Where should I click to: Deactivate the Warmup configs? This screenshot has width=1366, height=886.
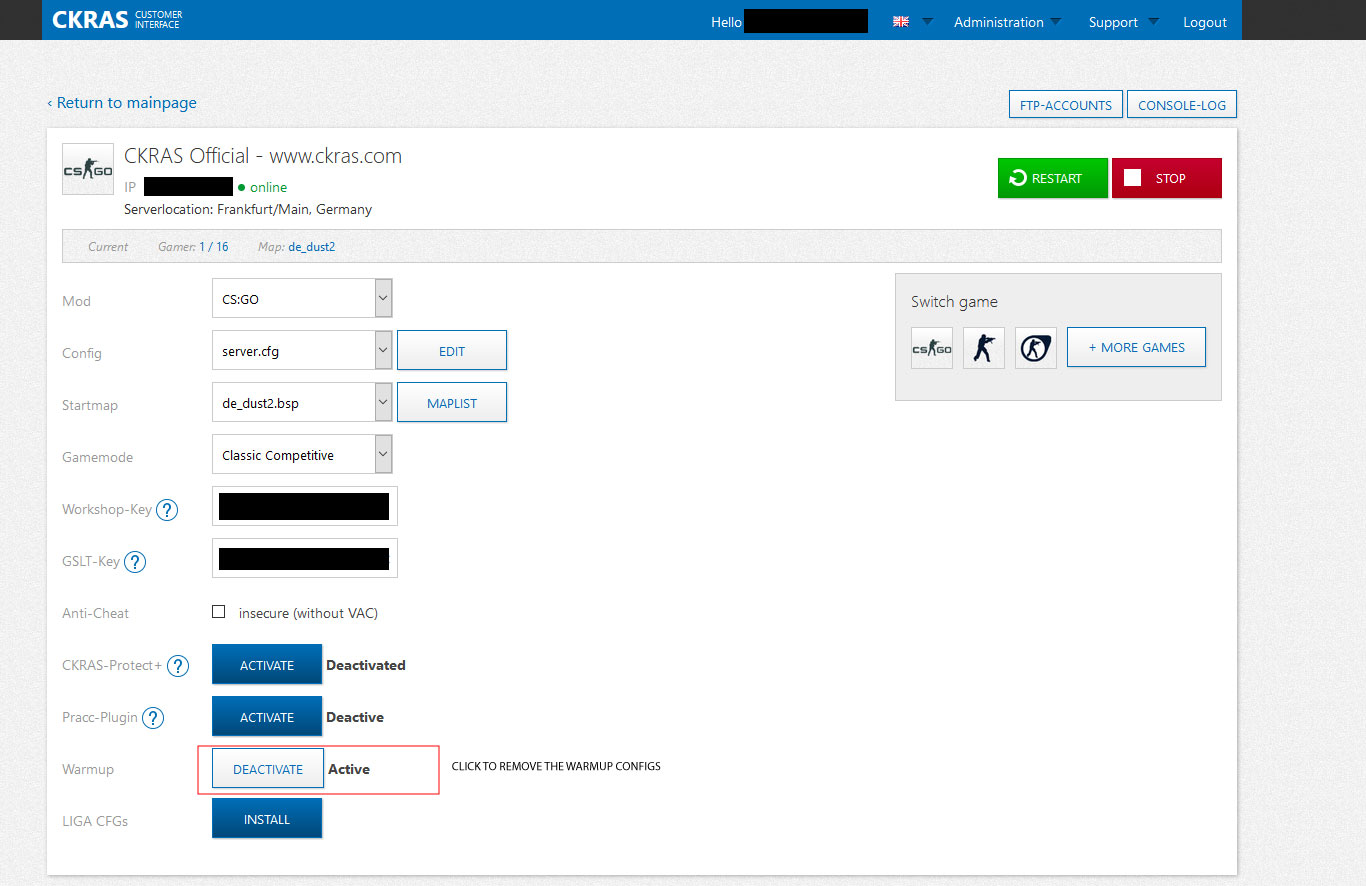point(268,769)
